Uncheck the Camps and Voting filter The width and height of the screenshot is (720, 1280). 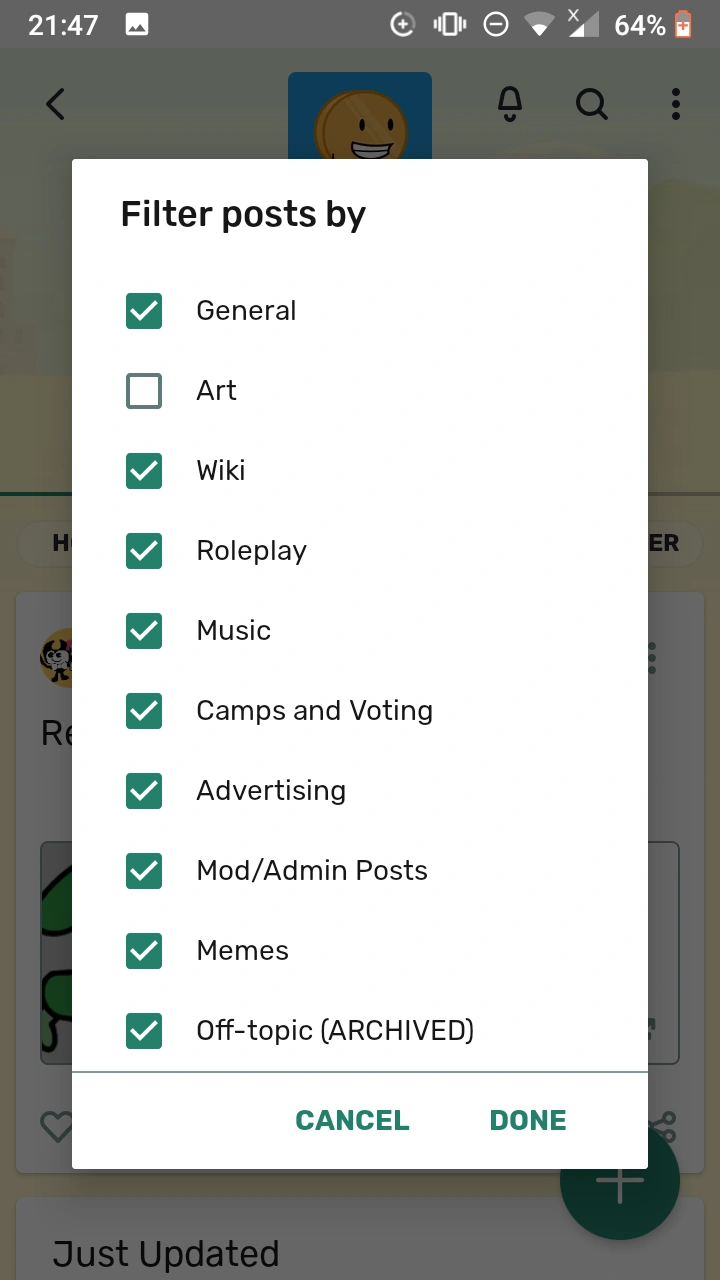tap(144, 710)
